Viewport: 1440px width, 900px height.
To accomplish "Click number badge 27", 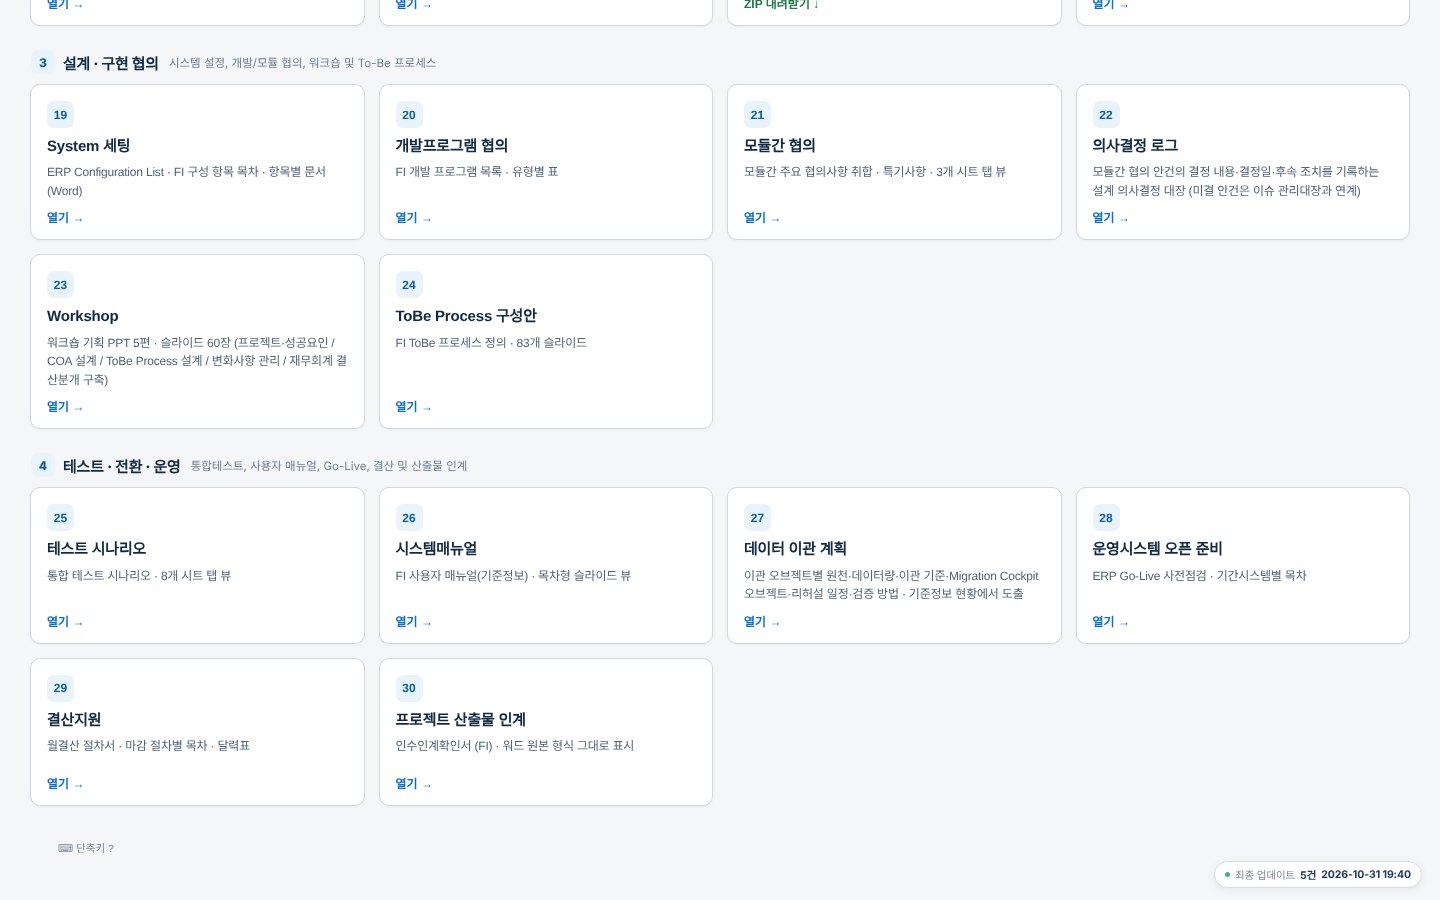I will (x=757, y=518).
